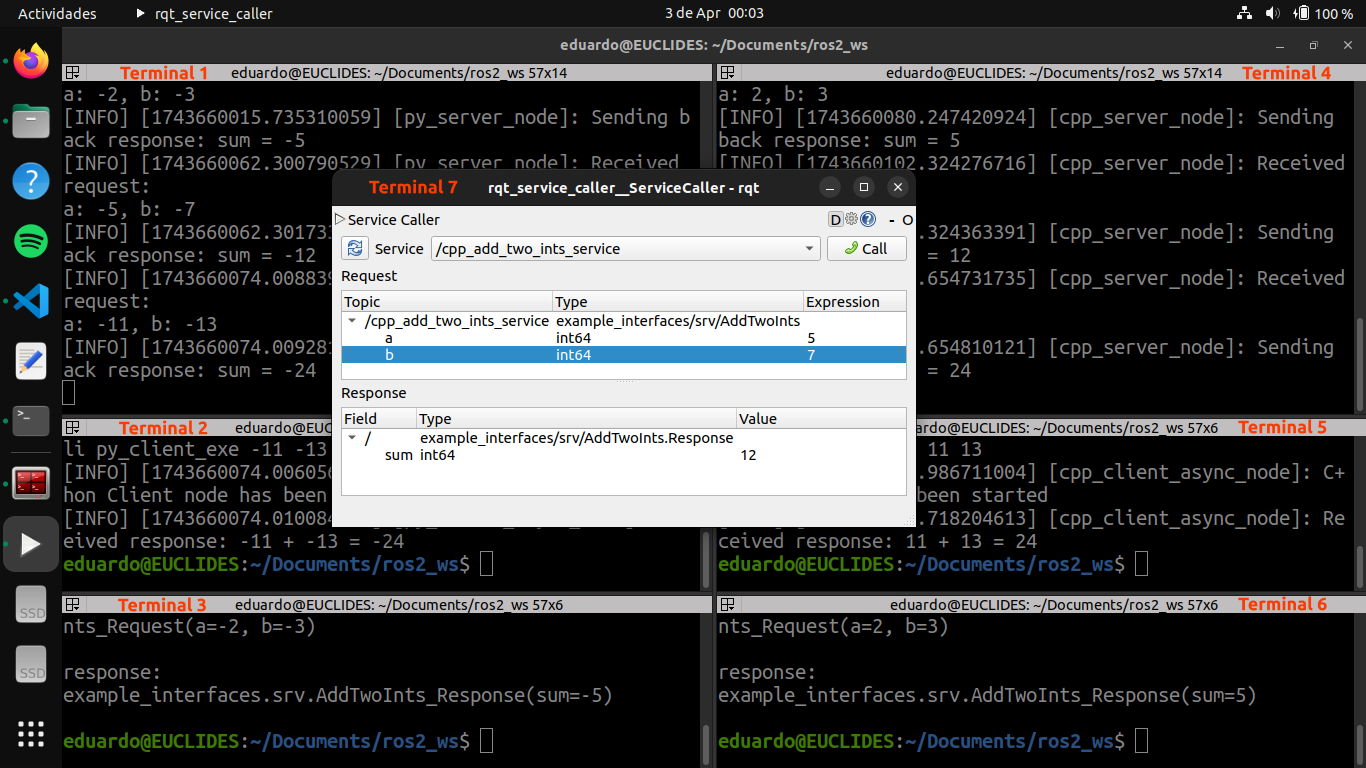Open the Service combo box /cpp_add_two_ints_service
This screenshot has height=768, width=1366.
626,249
